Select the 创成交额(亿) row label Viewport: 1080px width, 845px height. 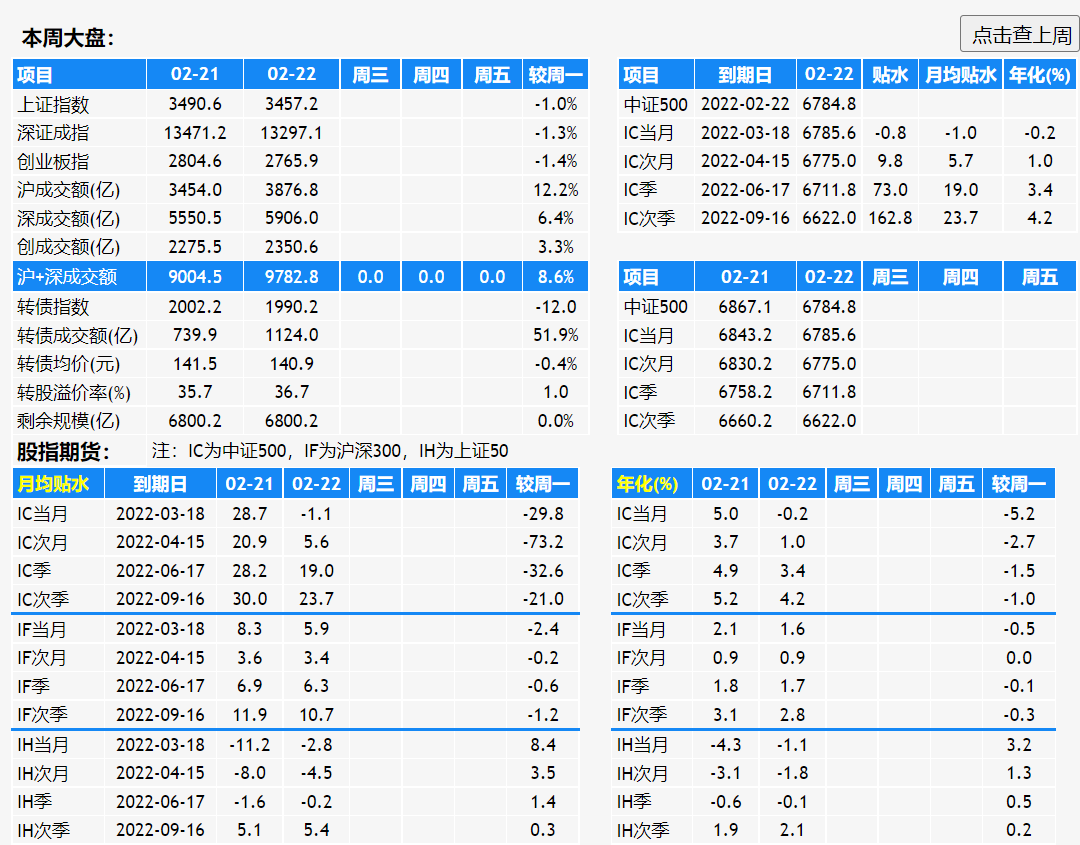[68, 247]
